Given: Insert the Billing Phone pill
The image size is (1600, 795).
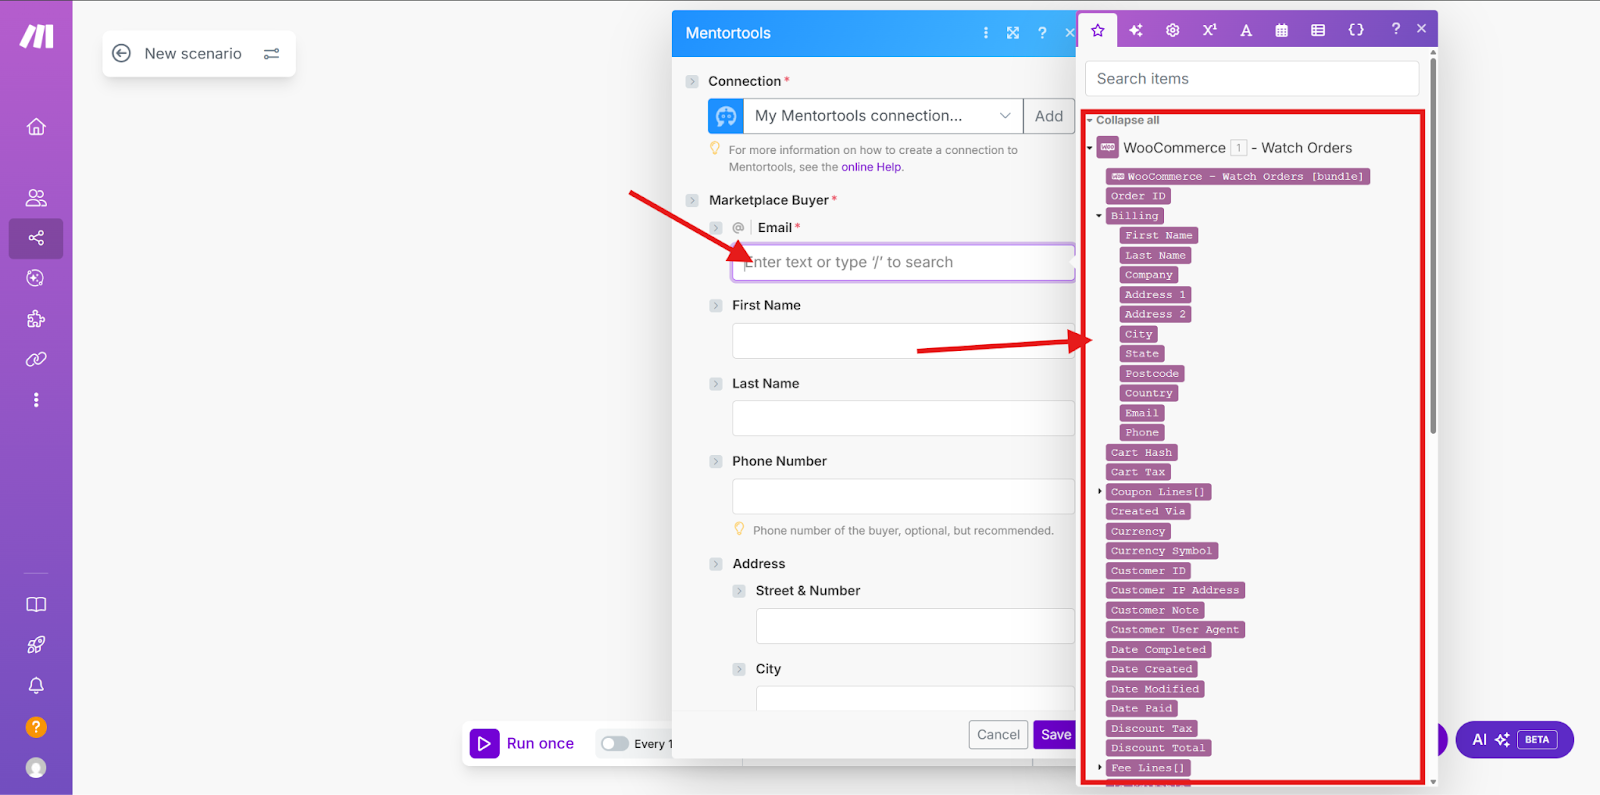Looking at the screenshot, I should [1142, 433].
